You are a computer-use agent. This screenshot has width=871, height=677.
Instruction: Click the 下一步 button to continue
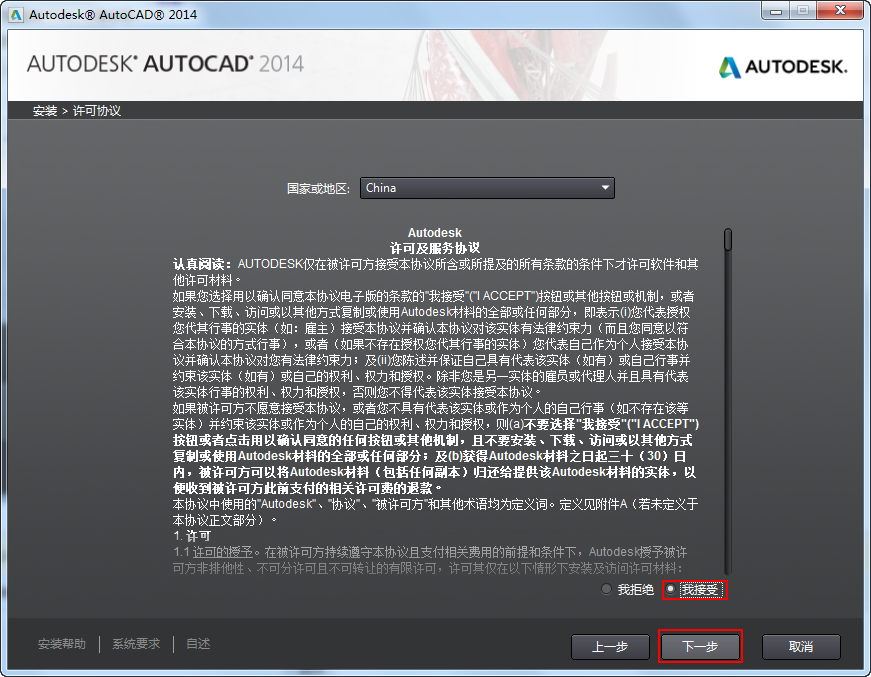pyautogui.click(x=700, y=647)
